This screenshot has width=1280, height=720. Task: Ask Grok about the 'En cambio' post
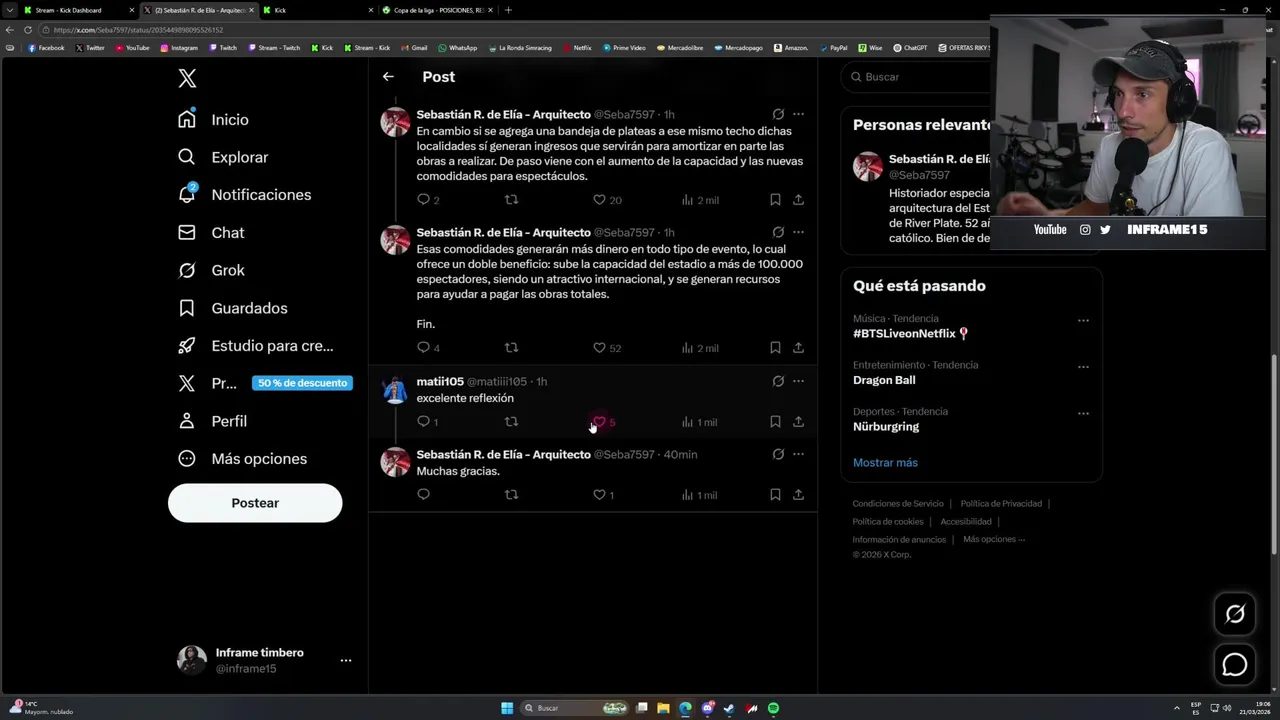click(x=778, y=114)
